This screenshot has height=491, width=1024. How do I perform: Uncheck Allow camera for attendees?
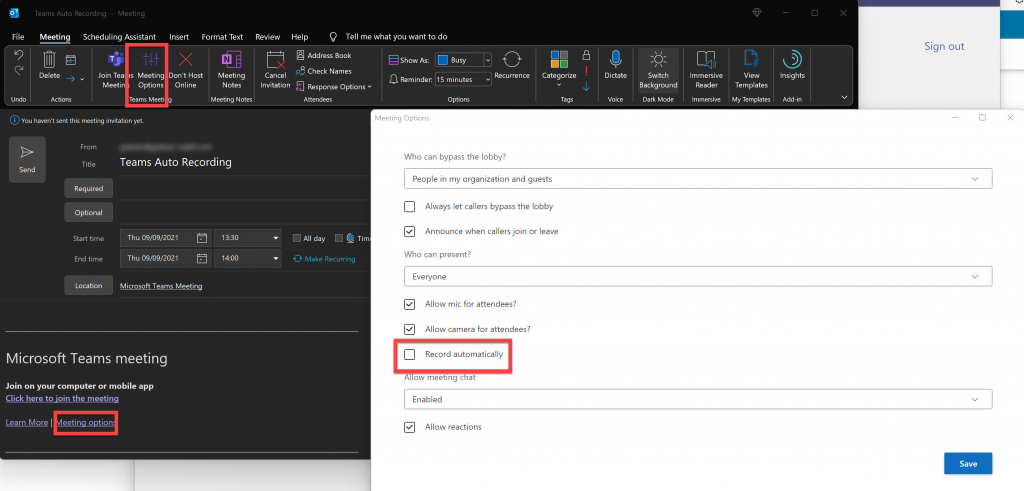point(409,329)
